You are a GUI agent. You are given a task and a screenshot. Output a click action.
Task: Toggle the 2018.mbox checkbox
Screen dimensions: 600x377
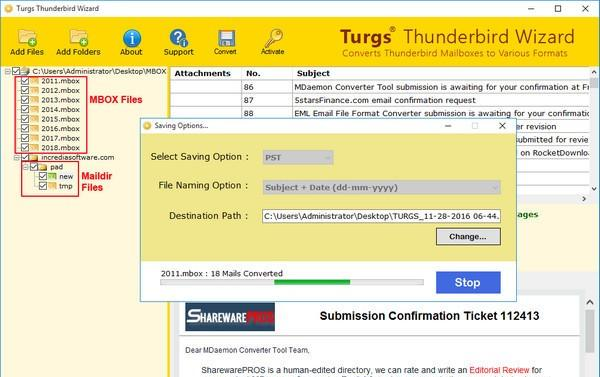point(25,148)
